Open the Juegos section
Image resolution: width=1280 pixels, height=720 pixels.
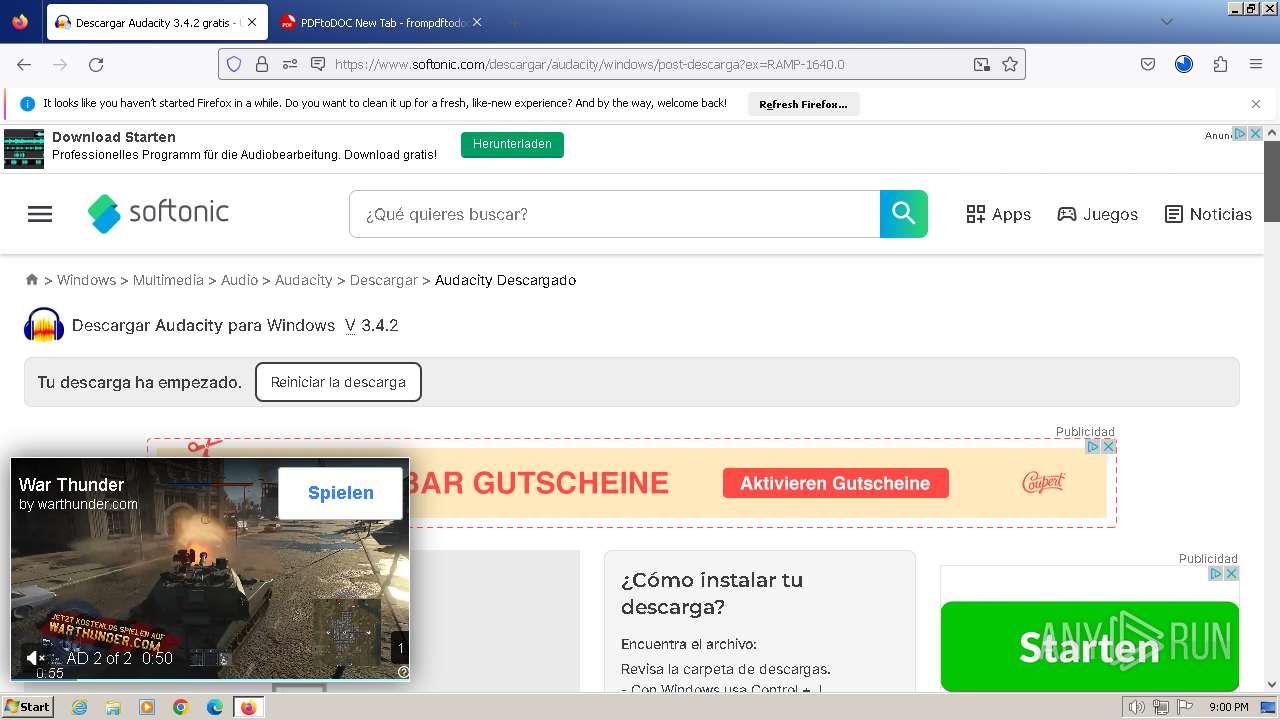1098,214
